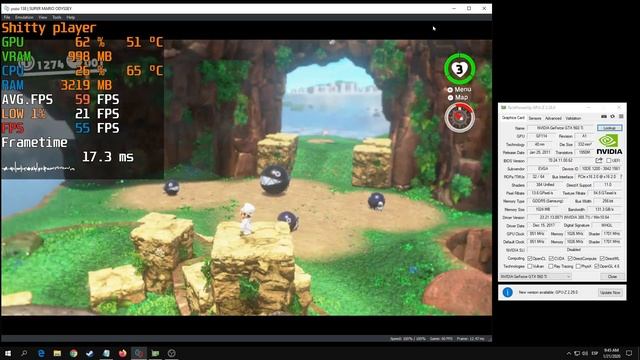The image size is (640, 360).
Task: Click the in-game red compass gauge
Action: pyautogui.click(x=460, y=118)
